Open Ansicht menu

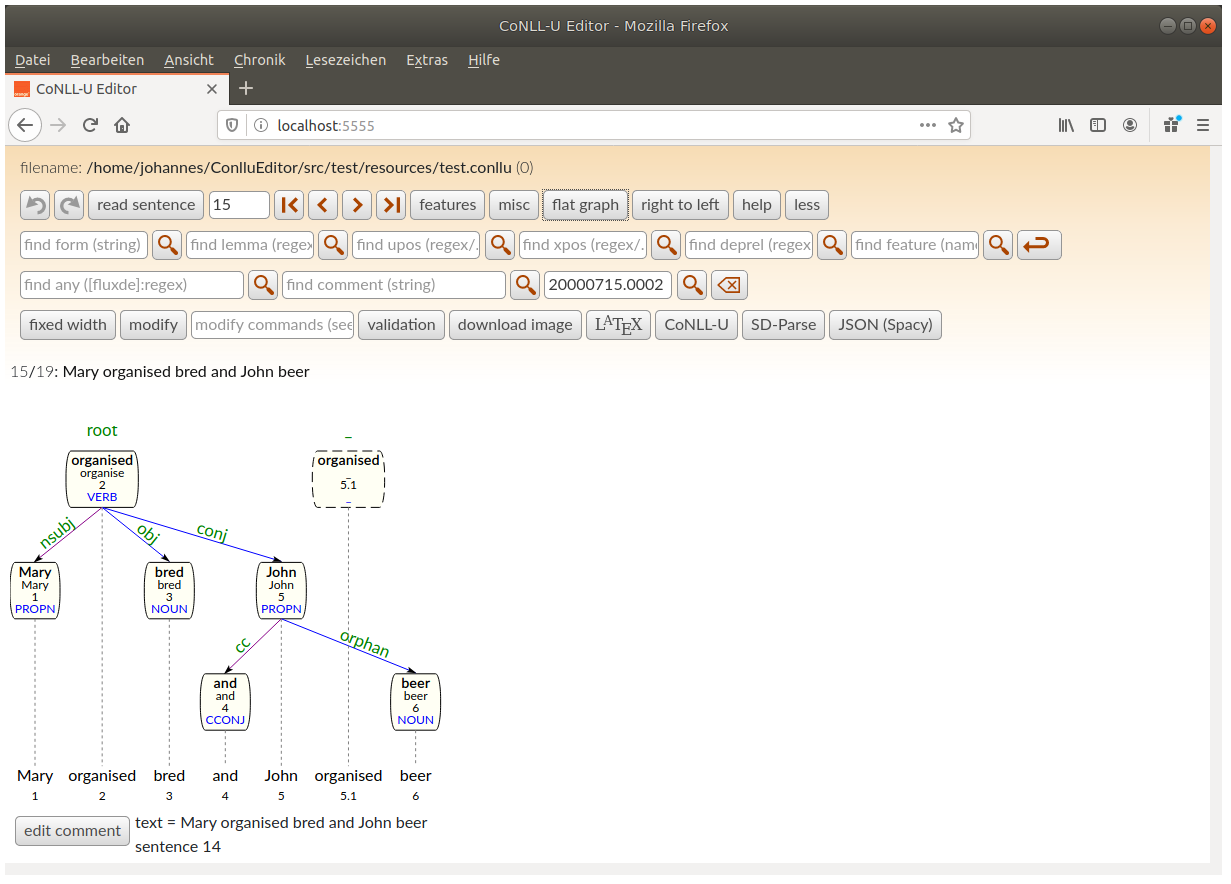[189, 60]
